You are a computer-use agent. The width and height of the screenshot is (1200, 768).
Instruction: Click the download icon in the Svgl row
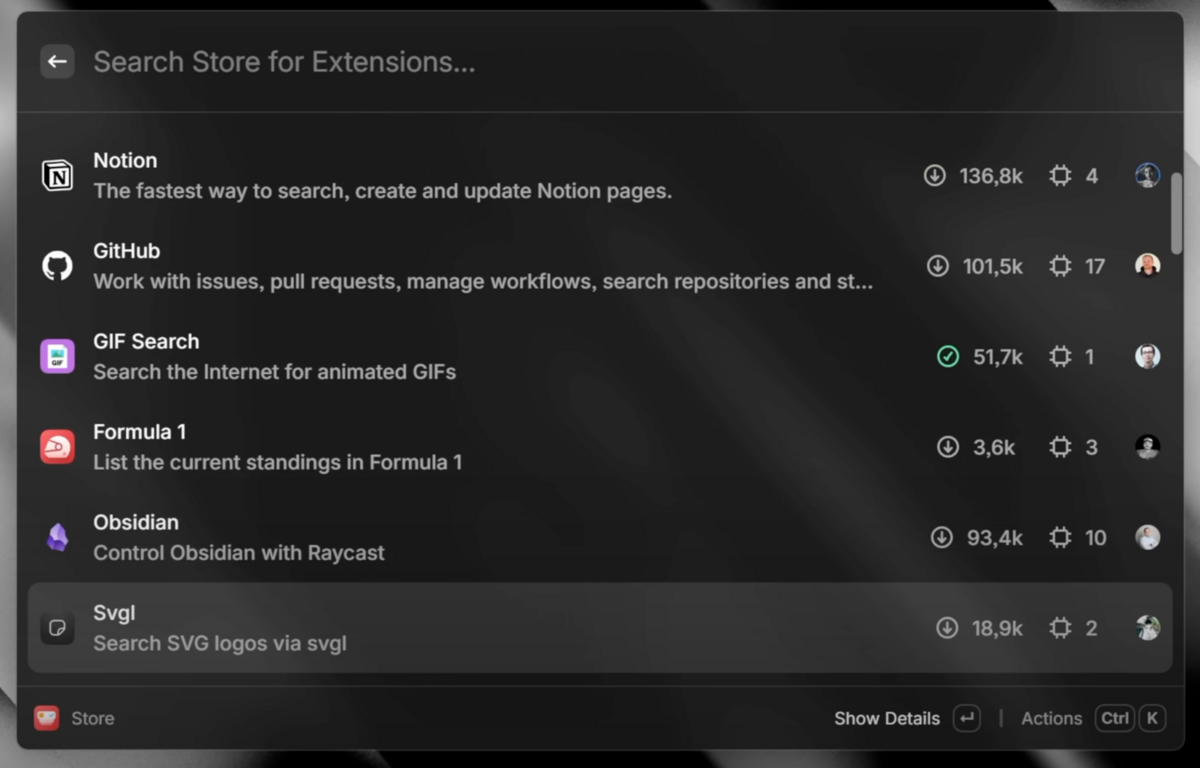coord(946,628)
